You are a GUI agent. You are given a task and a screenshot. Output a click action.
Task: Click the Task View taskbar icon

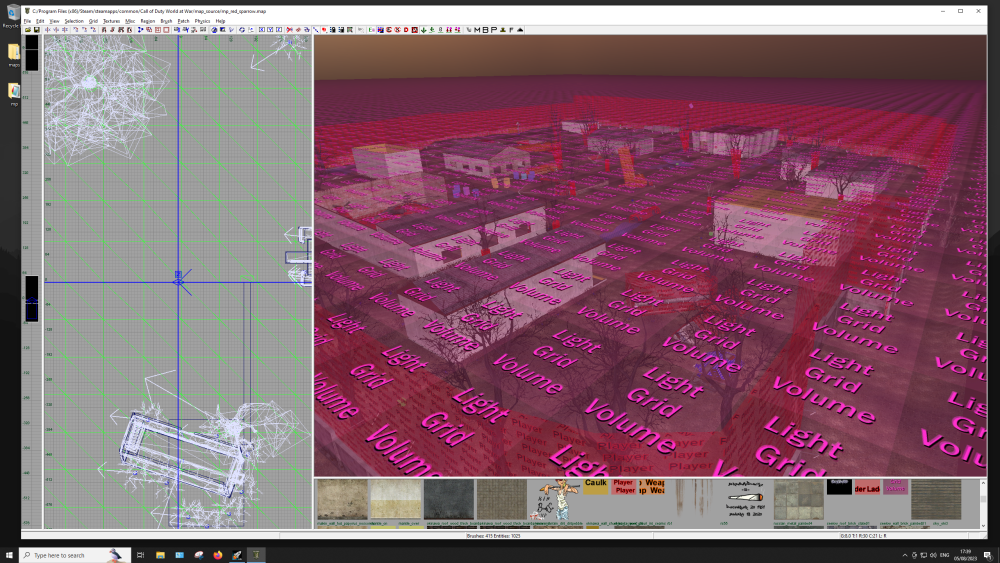point(140,555)
